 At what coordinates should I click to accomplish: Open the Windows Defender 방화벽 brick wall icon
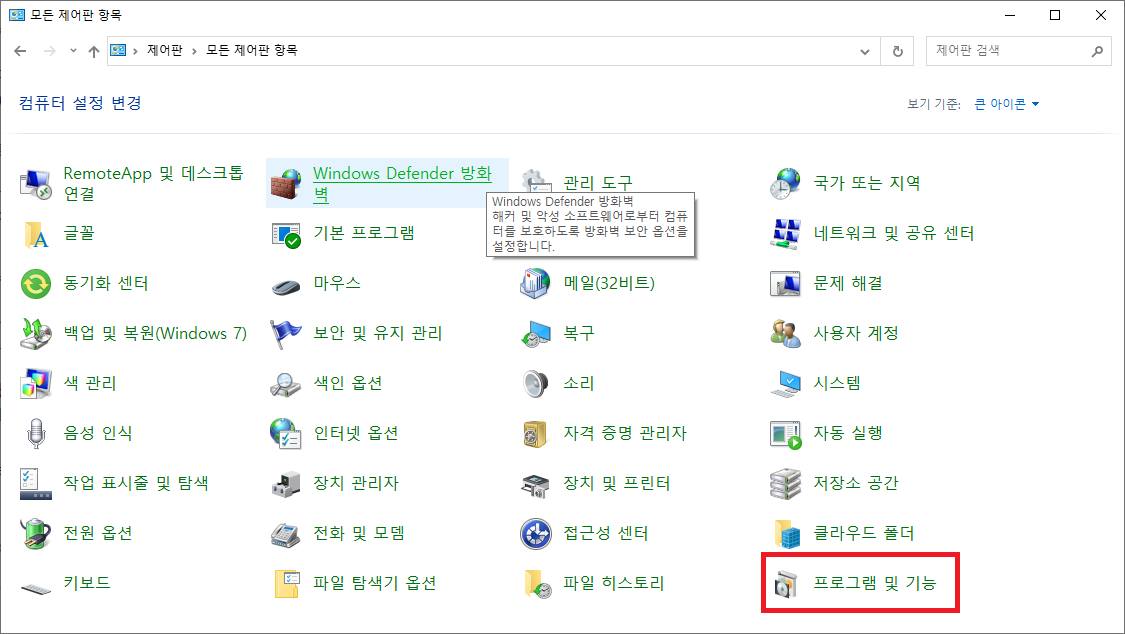tap(286, 184)
